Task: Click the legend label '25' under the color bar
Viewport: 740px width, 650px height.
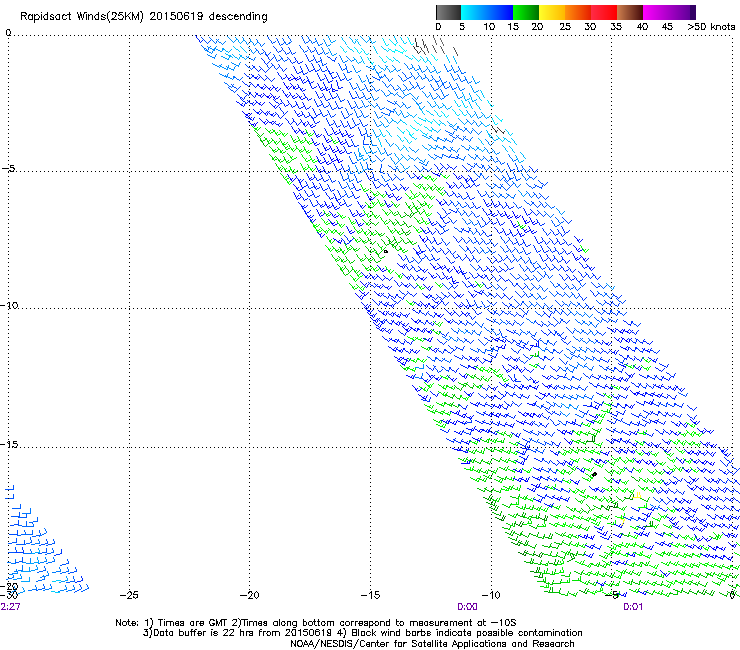Action: pyautogui.click(x=564, y=27)
